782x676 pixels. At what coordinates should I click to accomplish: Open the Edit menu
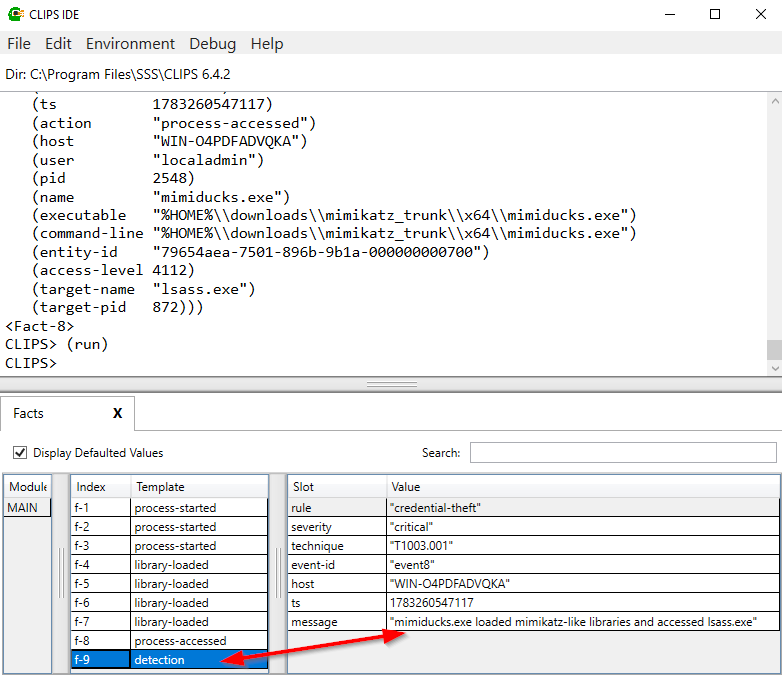[x=58, y=44]
